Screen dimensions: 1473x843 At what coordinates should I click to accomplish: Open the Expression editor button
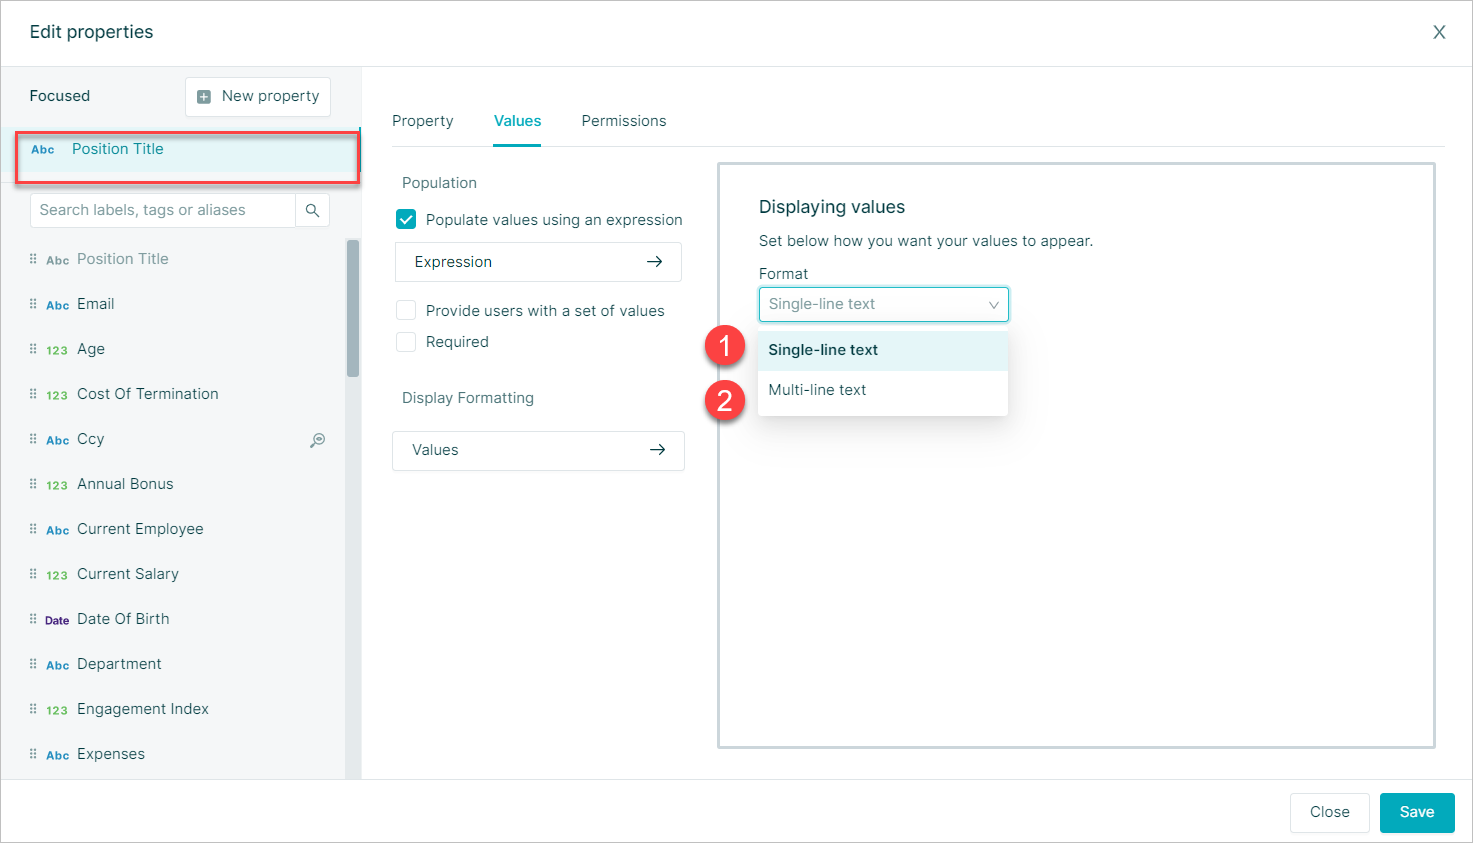click(x=538, y=262)
